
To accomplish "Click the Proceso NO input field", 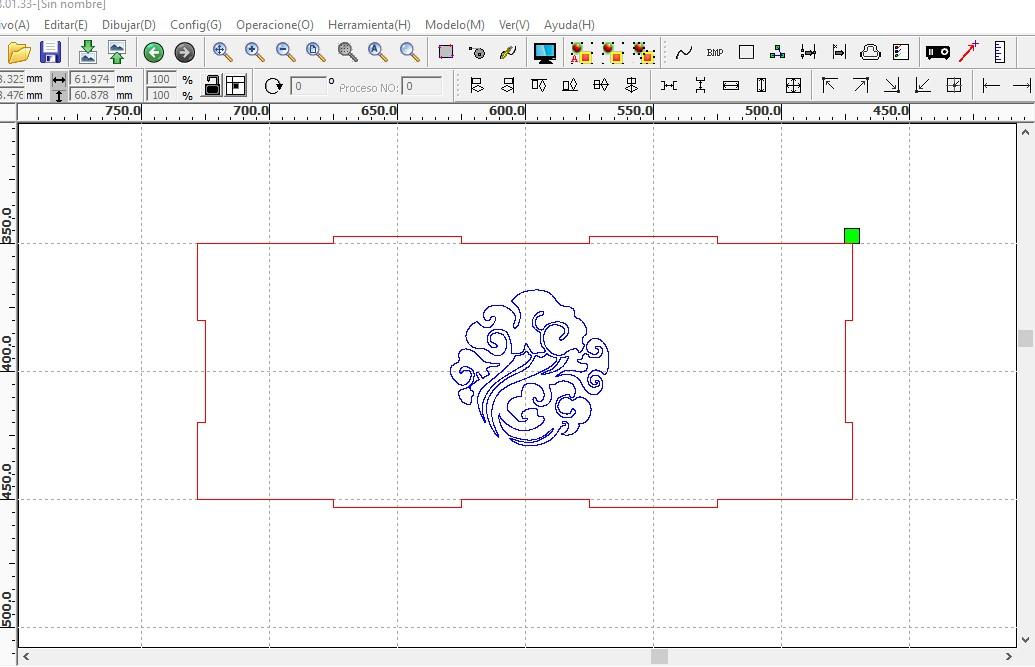I will (x=422, y=86).
